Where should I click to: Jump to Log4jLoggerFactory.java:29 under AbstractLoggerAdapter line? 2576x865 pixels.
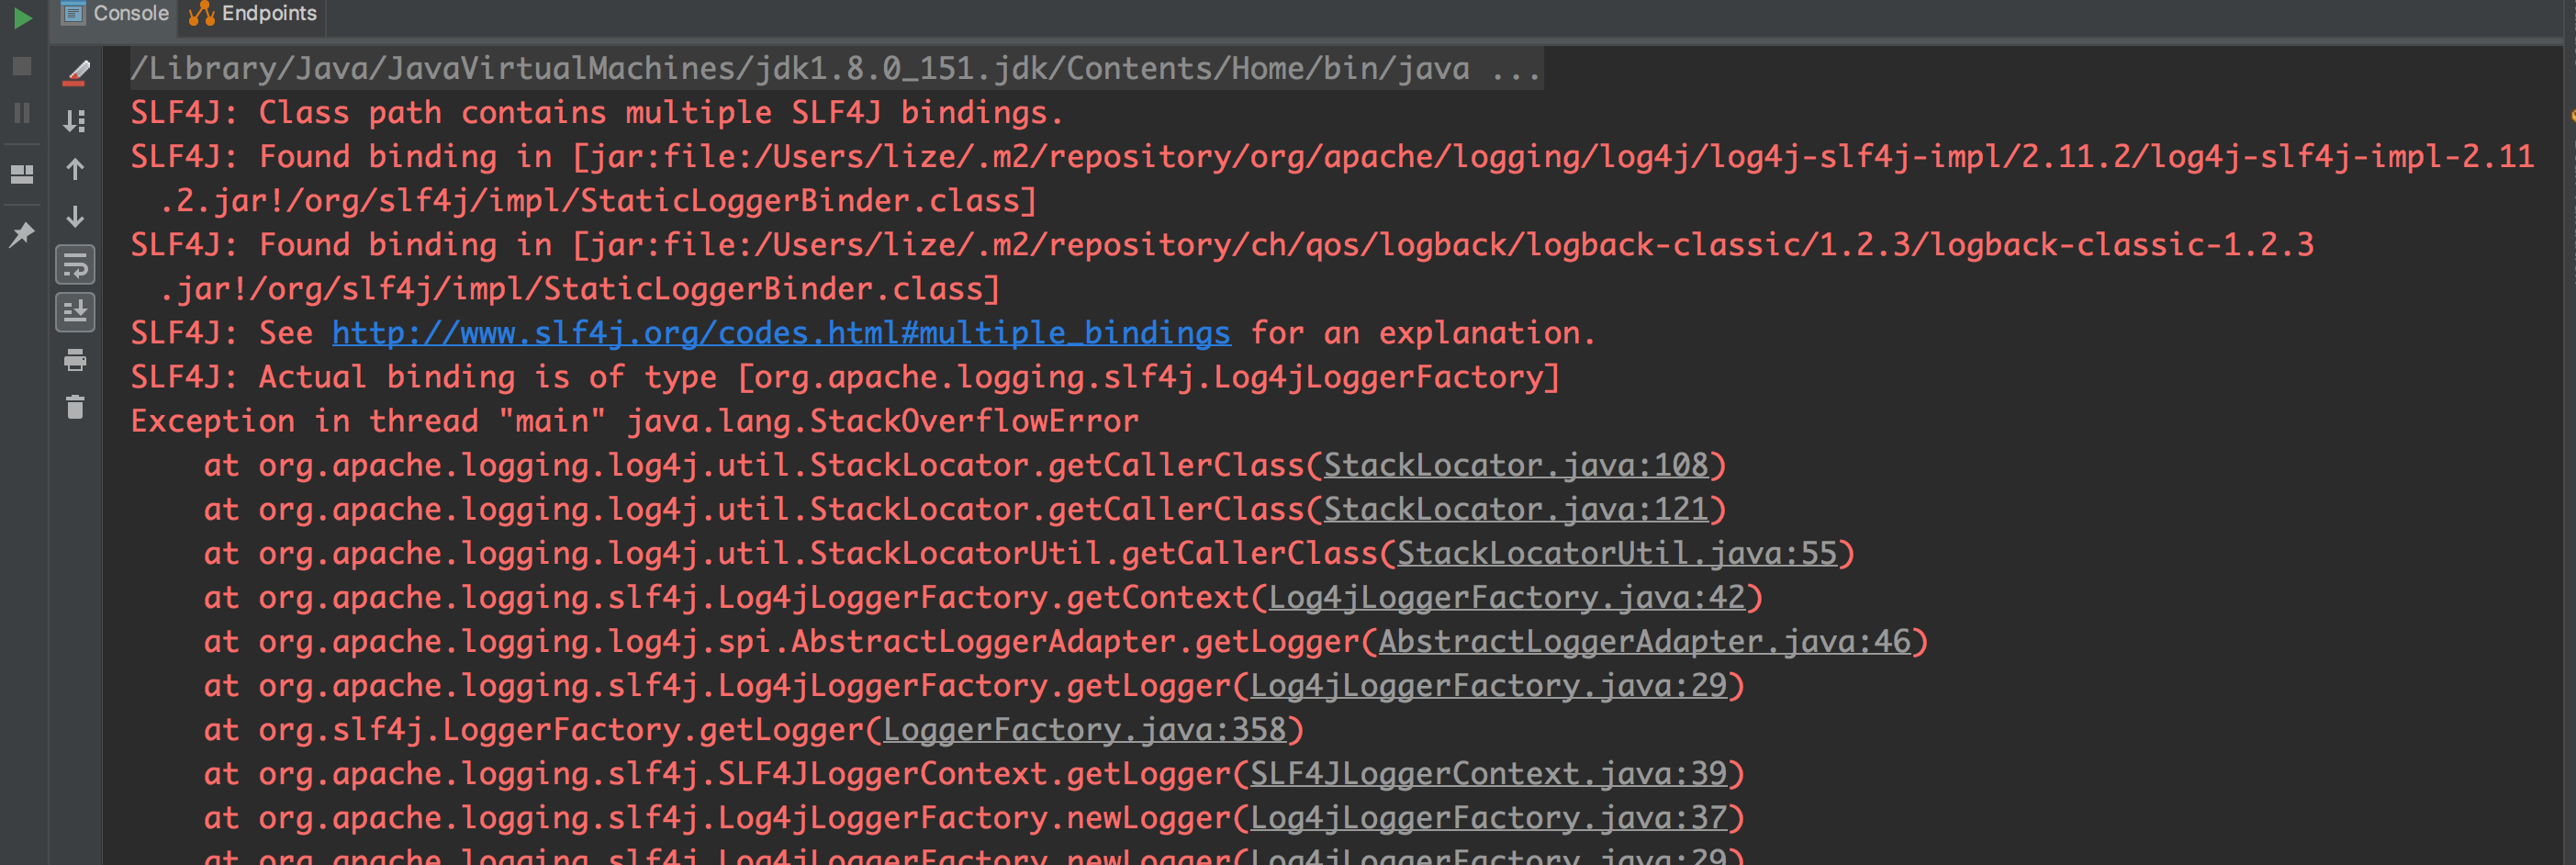pos(1489,685)
